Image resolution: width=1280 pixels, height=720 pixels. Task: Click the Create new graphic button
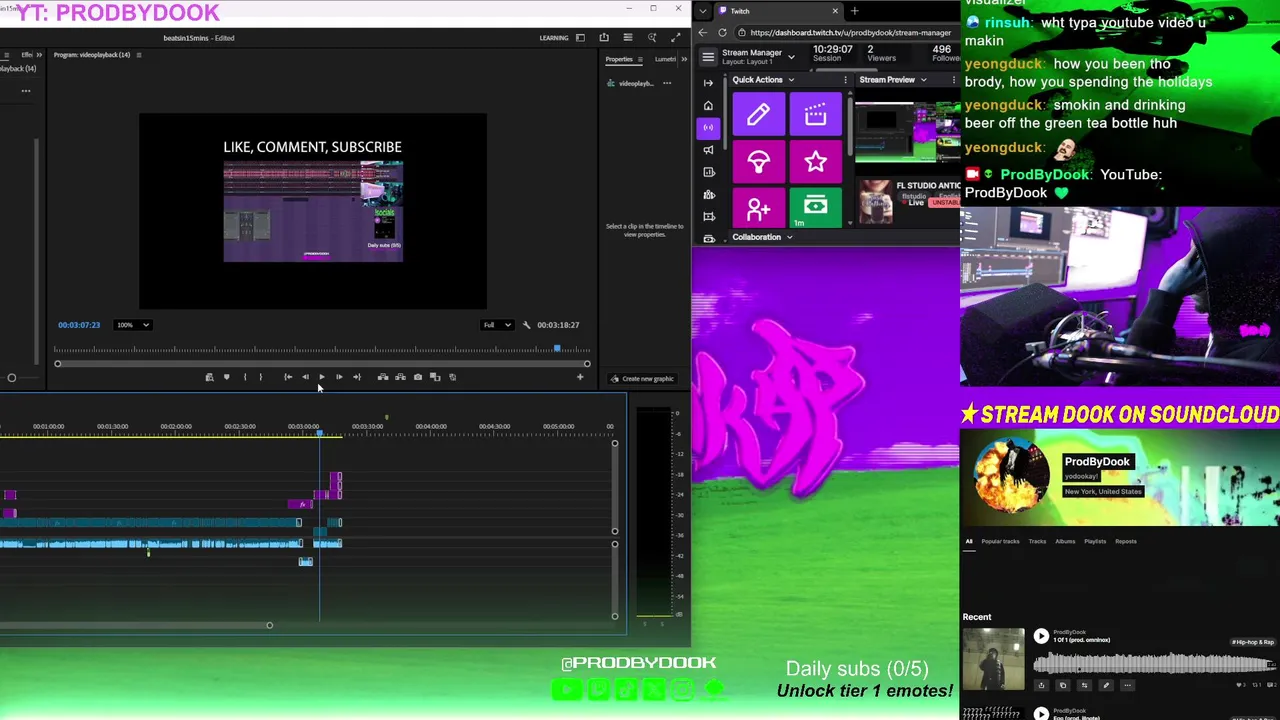coord(642,379)
